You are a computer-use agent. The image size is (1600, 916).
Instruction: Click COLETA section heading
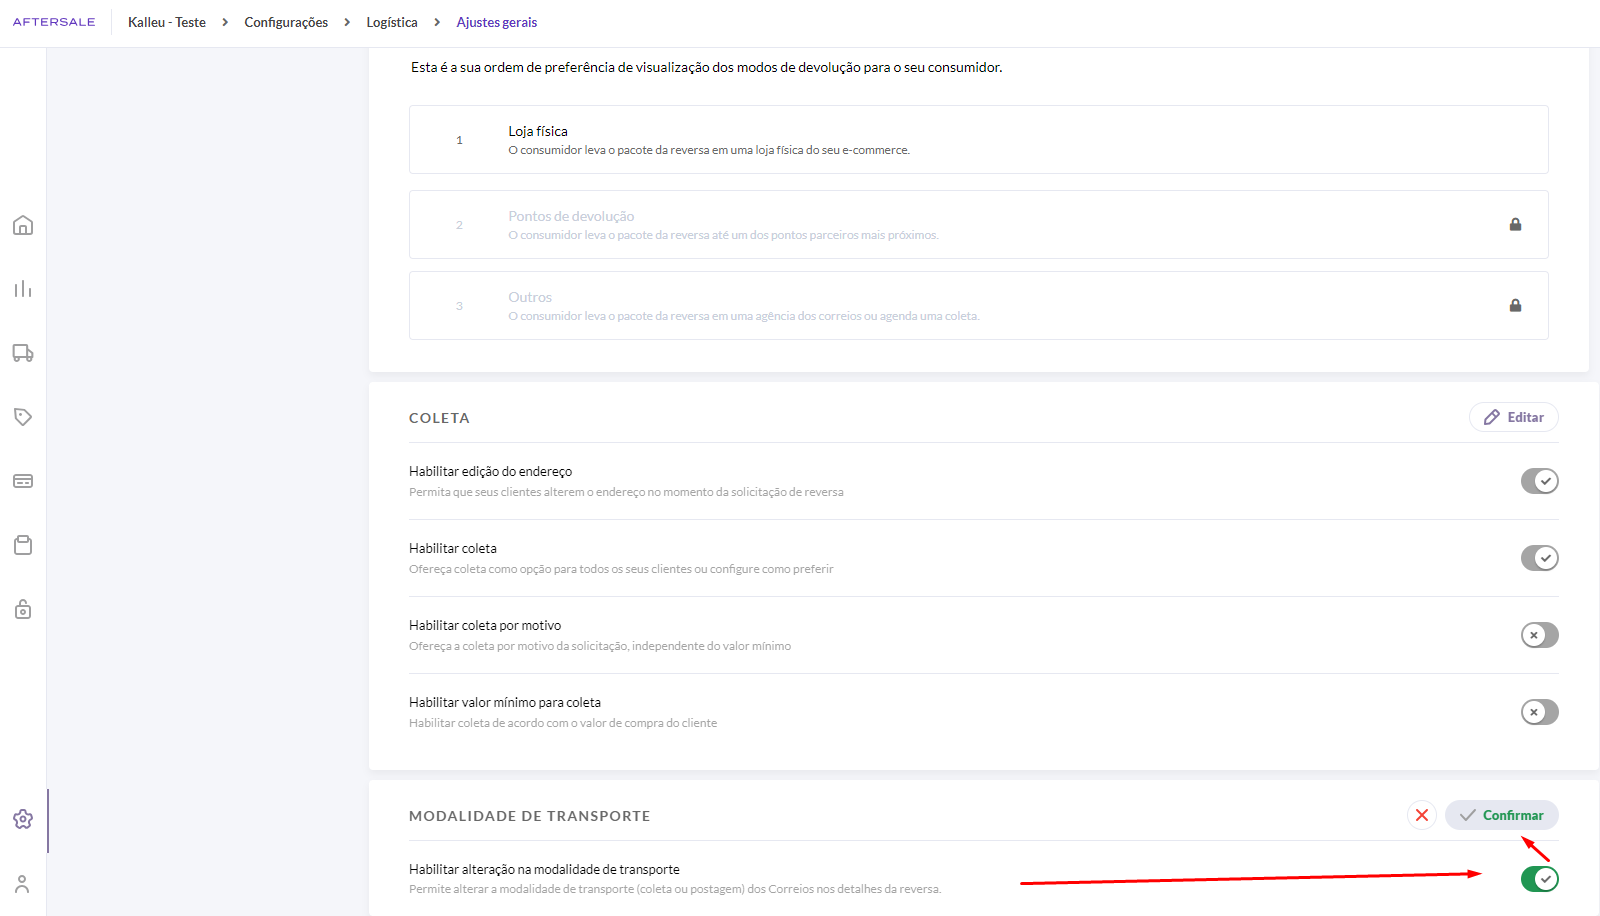(439, 418)
